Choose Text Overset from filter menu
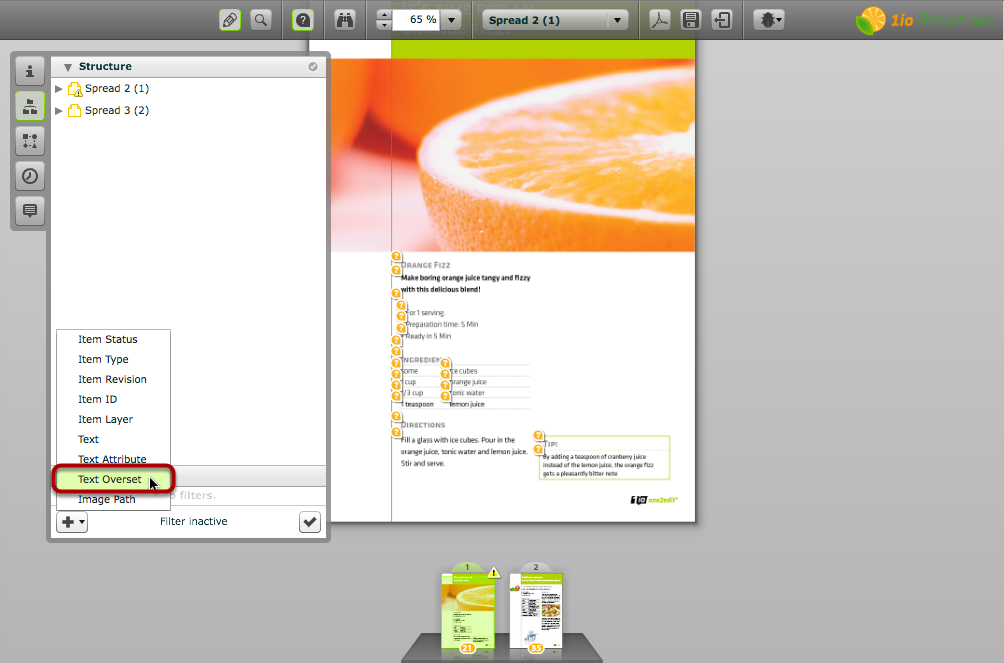Screen dimensions: 1004x663 coord(110,480)
